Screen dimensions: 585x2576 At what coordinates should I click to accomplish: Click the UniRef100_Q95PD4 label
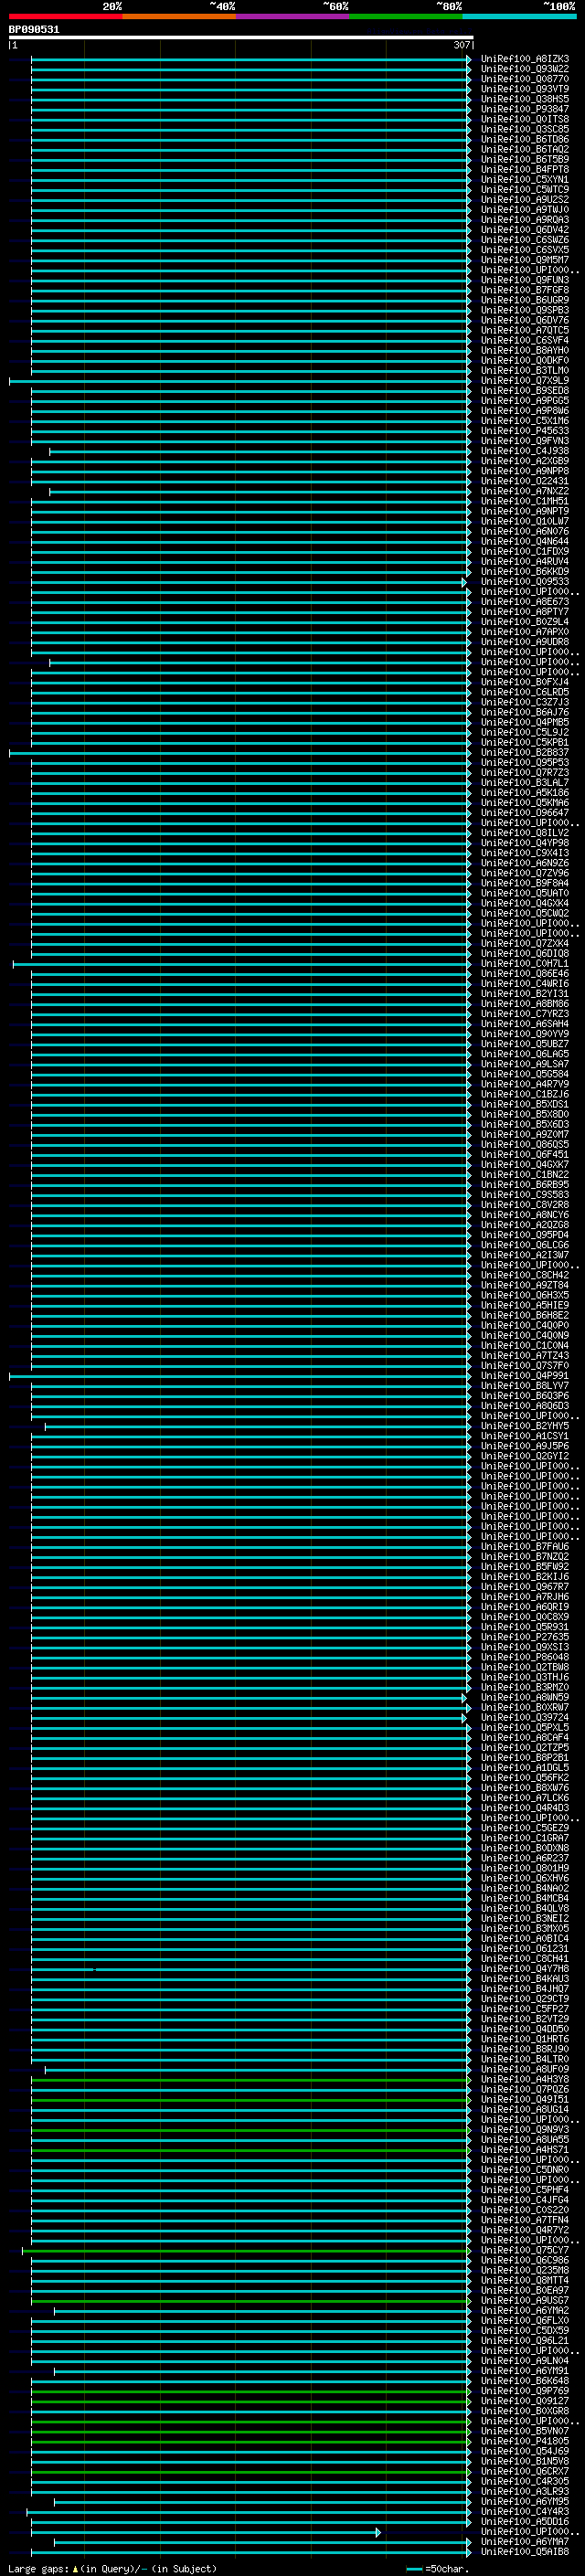tap(524, 1235)
